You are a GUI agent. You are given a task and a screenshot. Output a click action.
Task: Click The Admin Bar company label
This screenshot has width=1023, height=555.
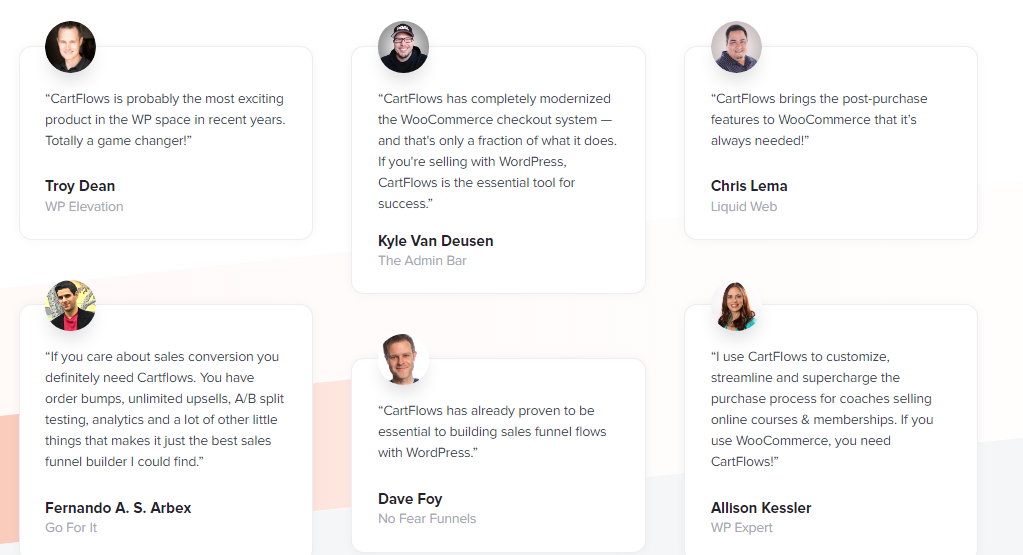pyautogui.click(x=422, y=261)
